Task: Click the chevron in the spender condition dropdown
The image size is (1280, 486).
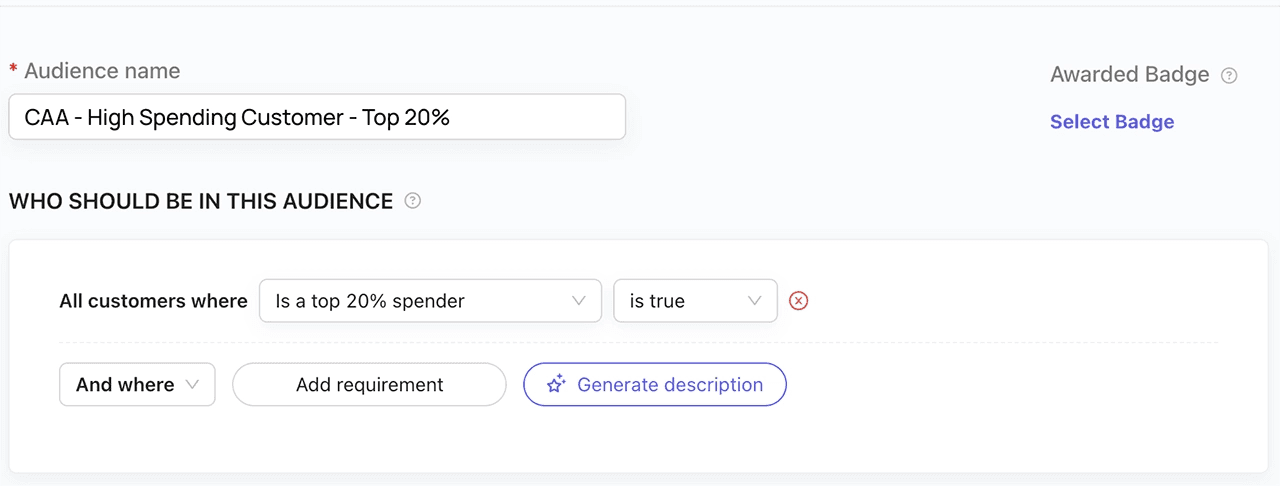Action: click(578, 301)
